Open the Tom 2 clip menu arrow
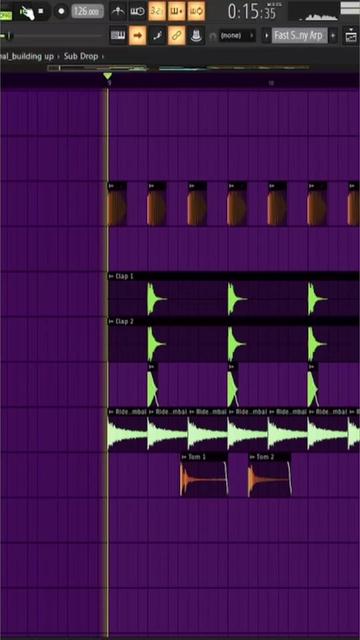 [x=252, y=457]
